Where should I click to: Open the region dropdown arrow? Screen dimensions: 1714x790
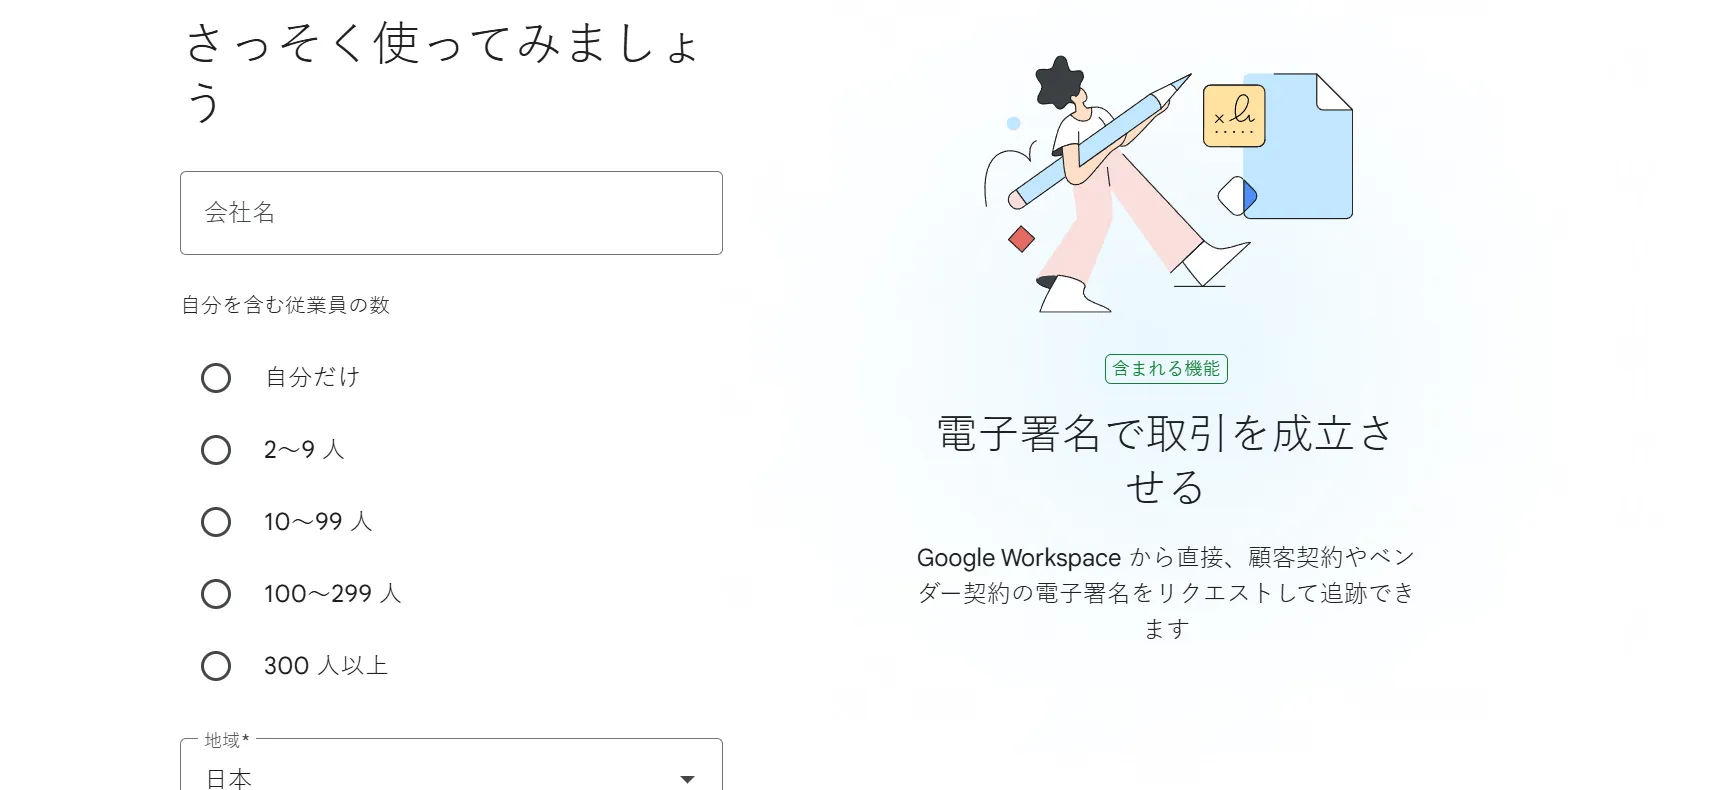coord(687,779)
